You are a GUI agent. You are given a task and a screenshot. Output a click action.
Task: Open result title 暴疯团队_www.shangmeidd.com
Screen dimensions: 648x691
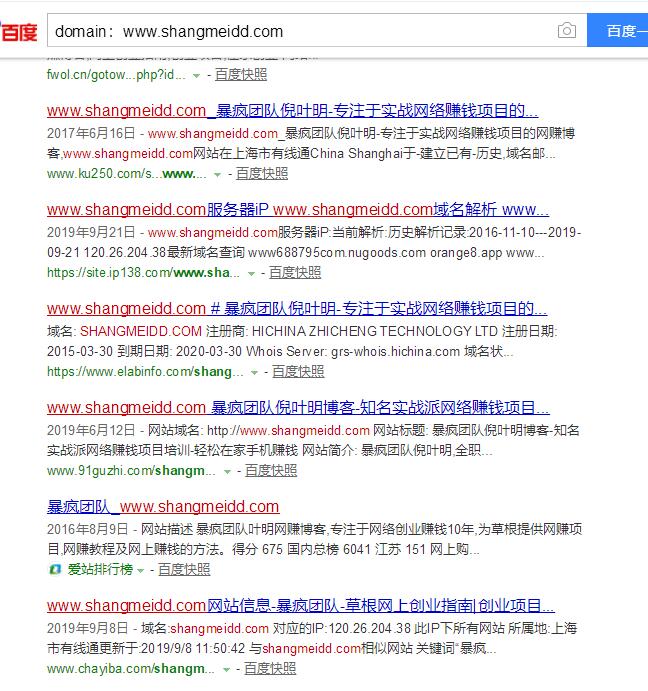(x=163, y=507)
